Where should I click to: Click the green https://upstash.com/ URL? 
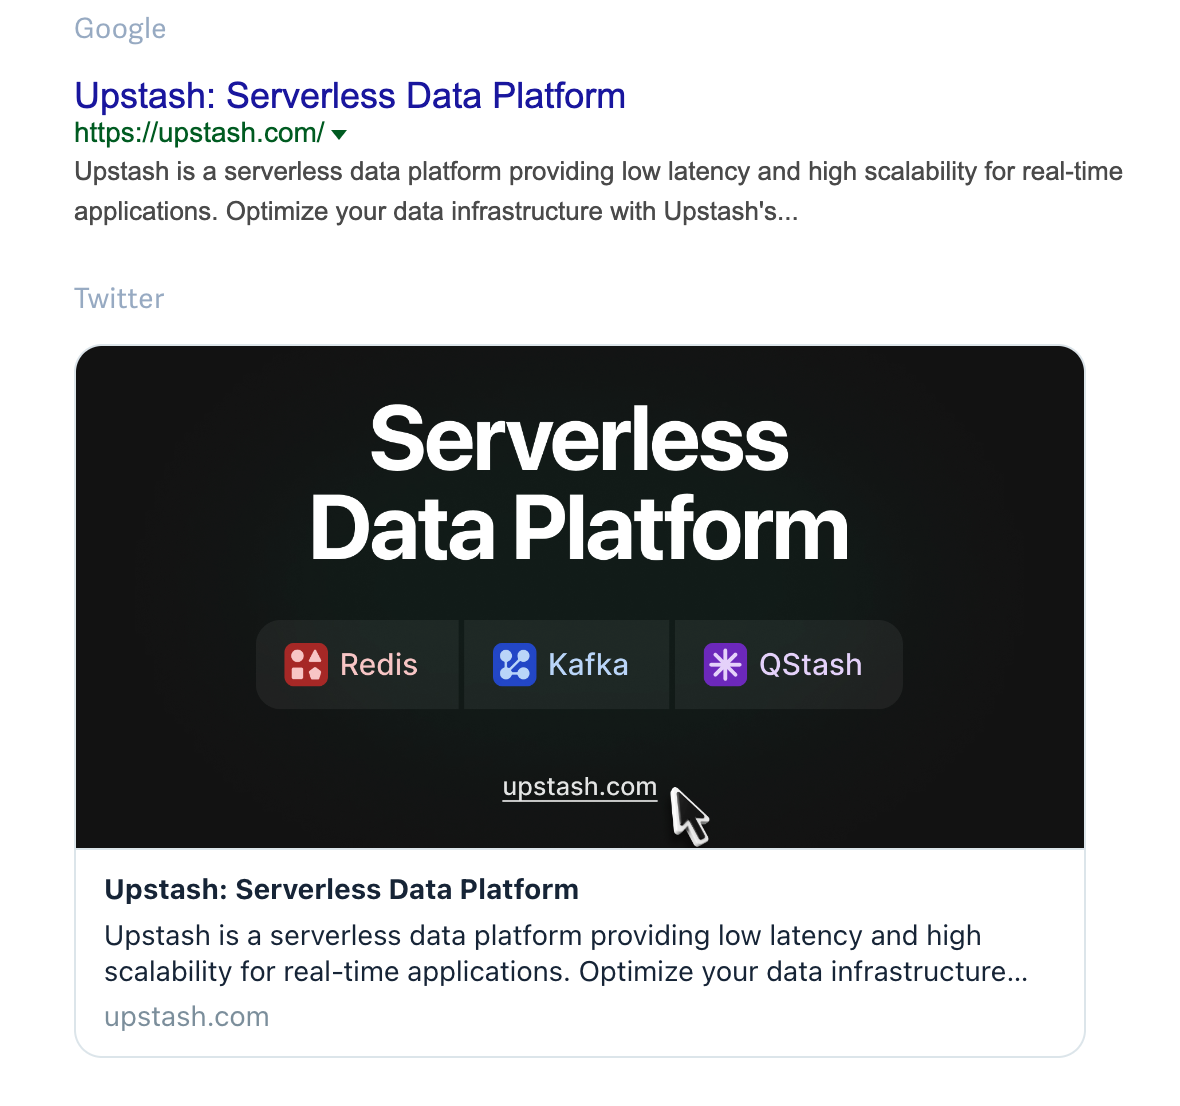point(199,133)
